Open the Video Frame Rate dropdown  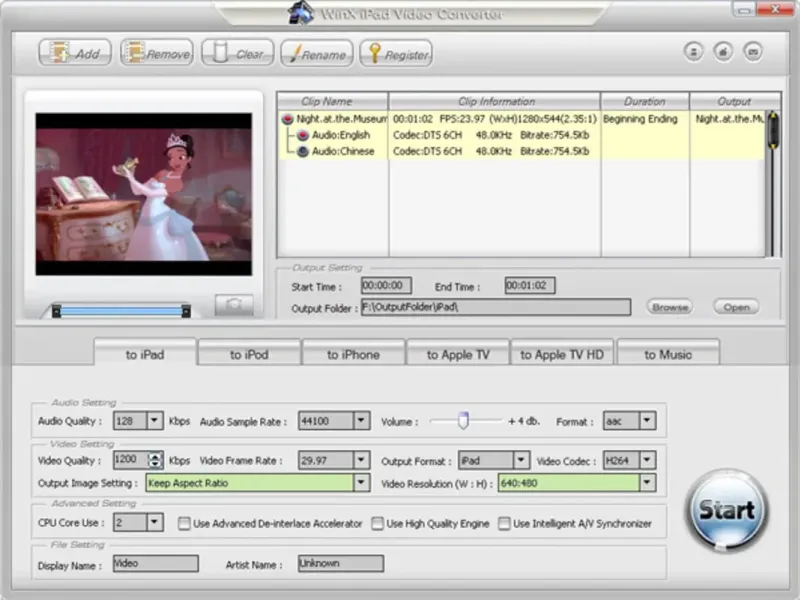coord(361,460)
